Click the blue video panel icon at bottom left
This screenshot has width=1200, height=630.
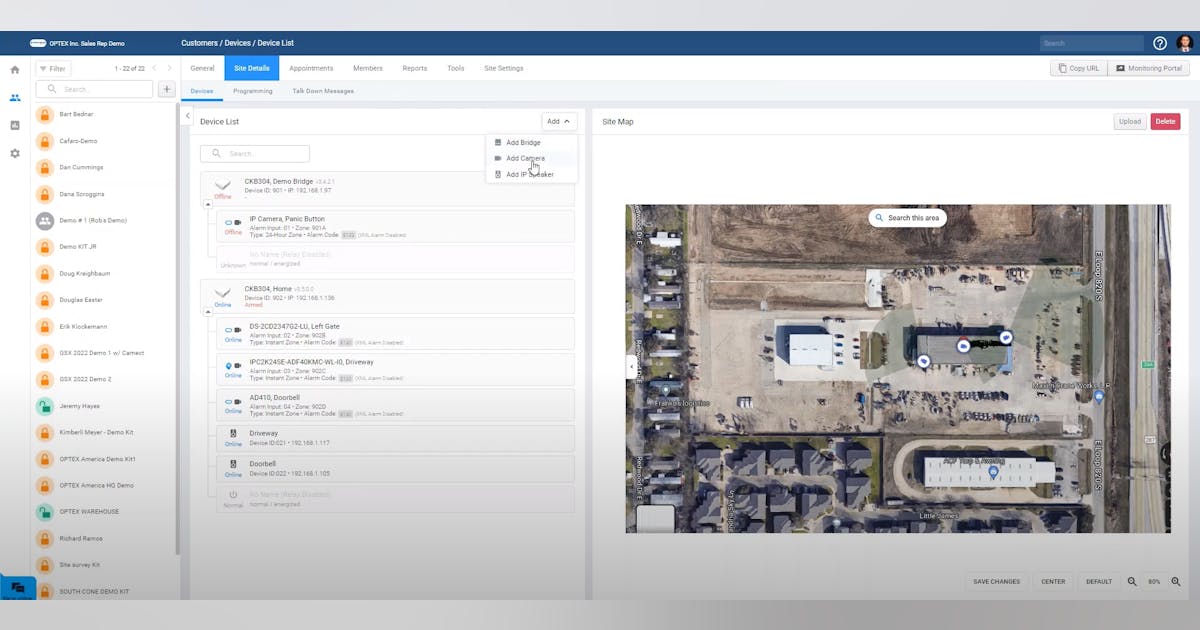tap(18, 588)
